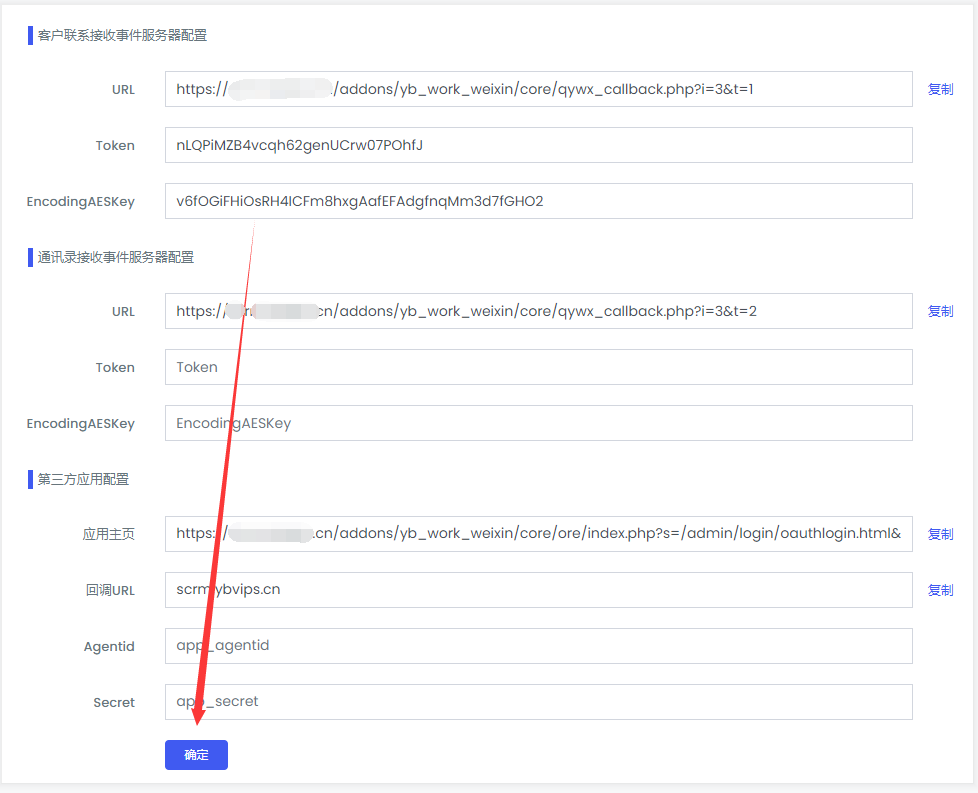978x793 pixels.
Task: Click the 回调URL field label
Action: (x=110, y=590)
